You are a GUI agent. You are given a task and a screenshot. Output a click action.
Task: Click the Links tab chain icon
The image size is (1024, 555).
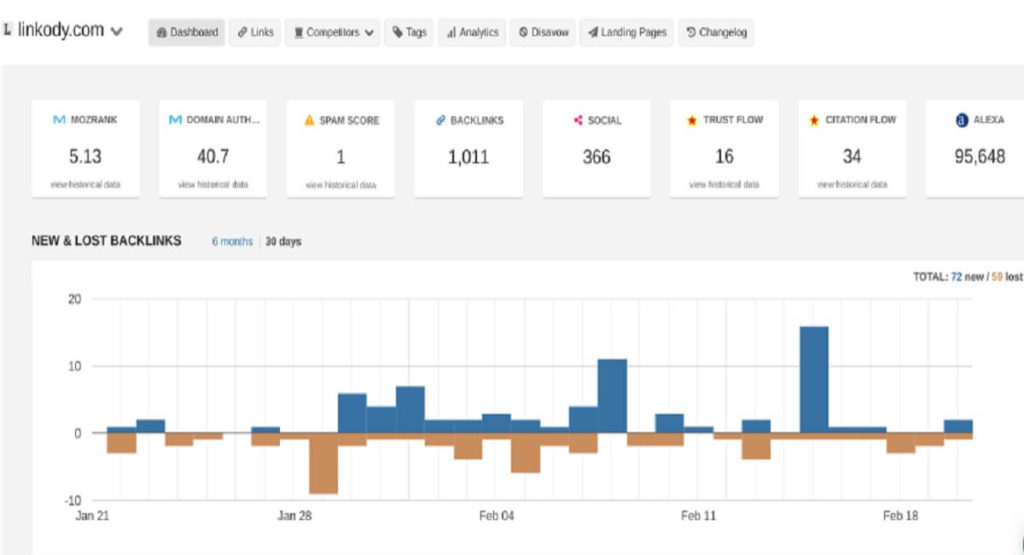(242, 32)
